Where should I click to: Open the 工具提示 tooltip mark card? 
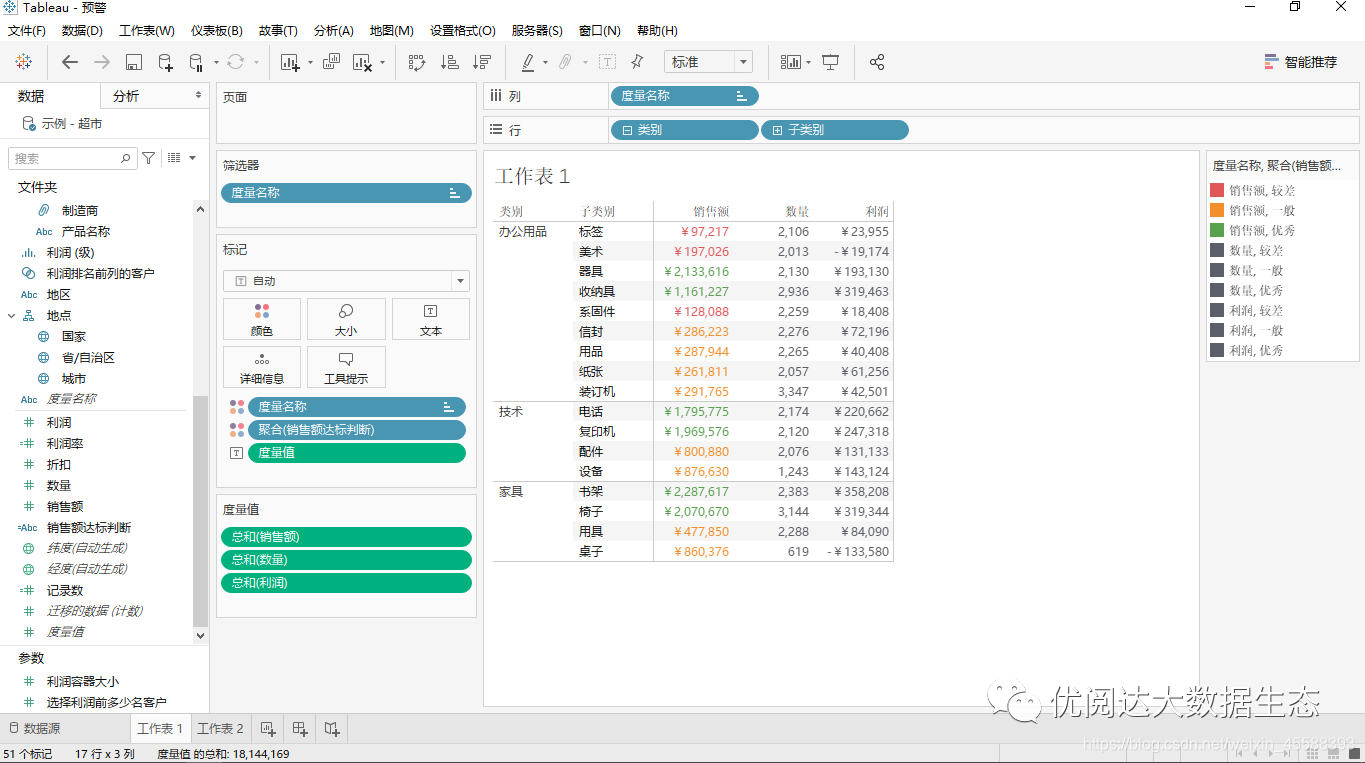tap(346, 367)
